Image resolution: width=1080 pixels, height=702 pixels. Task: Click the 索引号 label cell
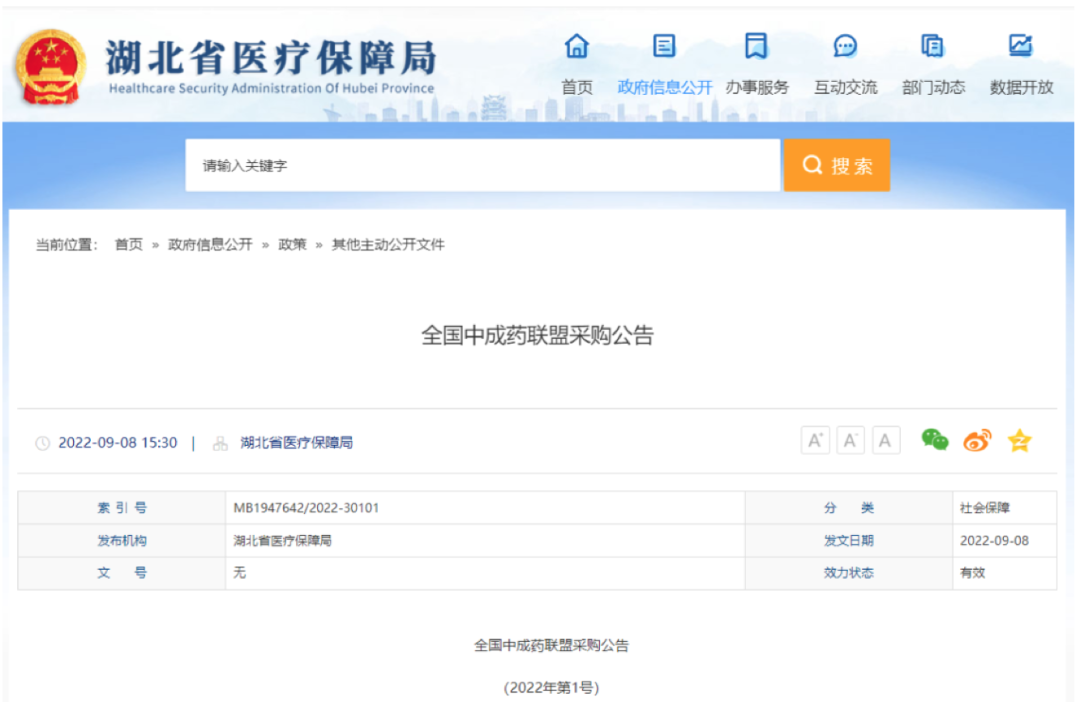point(122,508)
